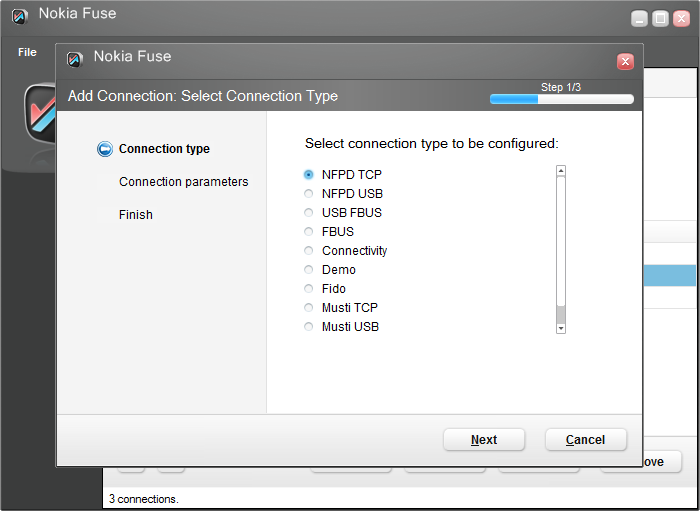Go to the Next wizard step

click(484, 440)
